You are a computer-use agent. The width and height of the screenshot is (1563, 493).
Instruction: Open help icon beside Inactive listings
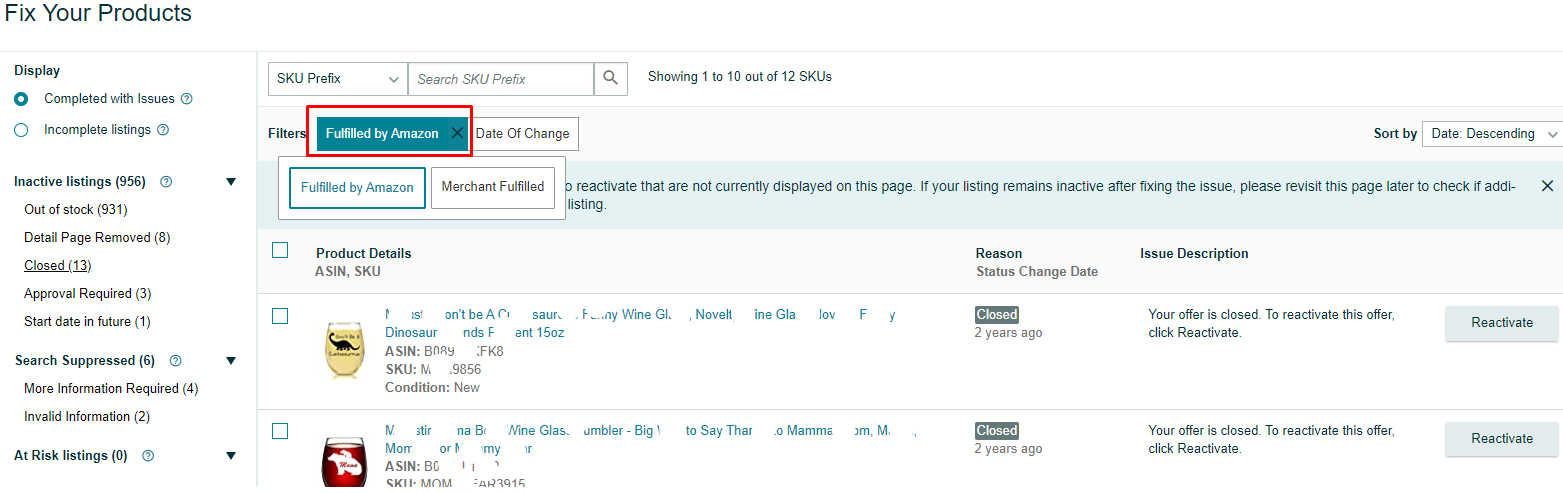(x=166, y=182)
